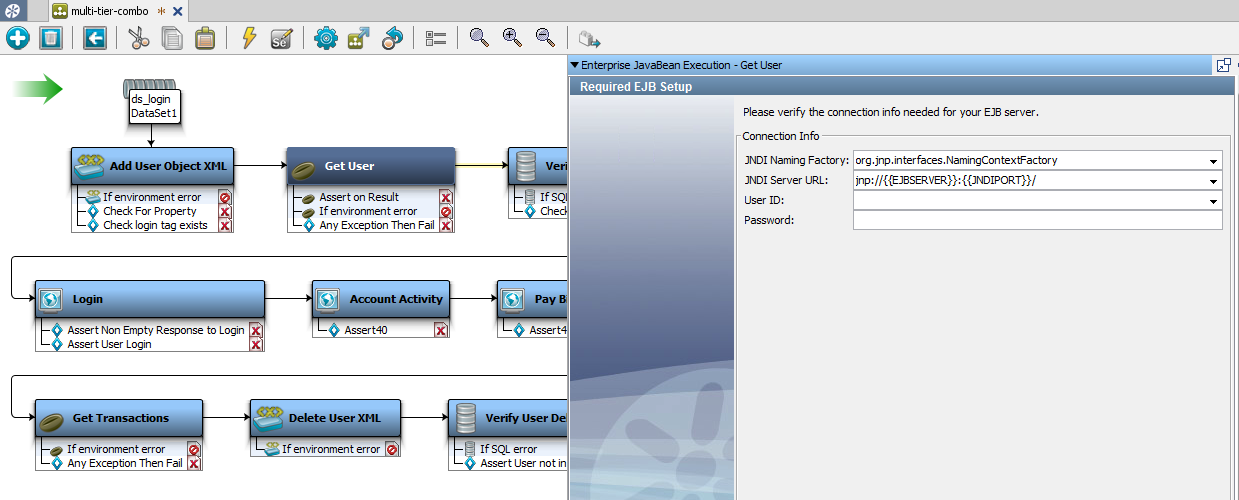Viewport: 1239px width, 500px height.
Task: Select the Account Activity step node
Action: (380, 299)
